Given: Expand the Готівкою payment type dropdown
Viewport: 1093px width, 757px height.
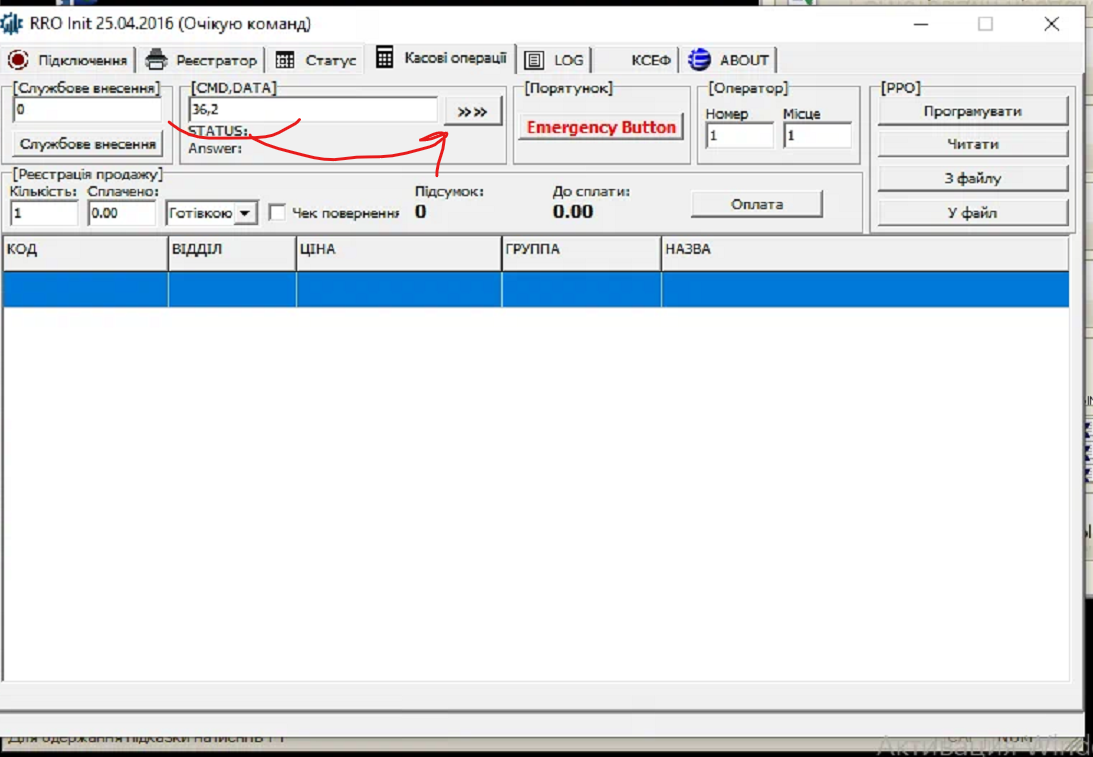Looking at the screenshot, I should [x=245, y=213].
